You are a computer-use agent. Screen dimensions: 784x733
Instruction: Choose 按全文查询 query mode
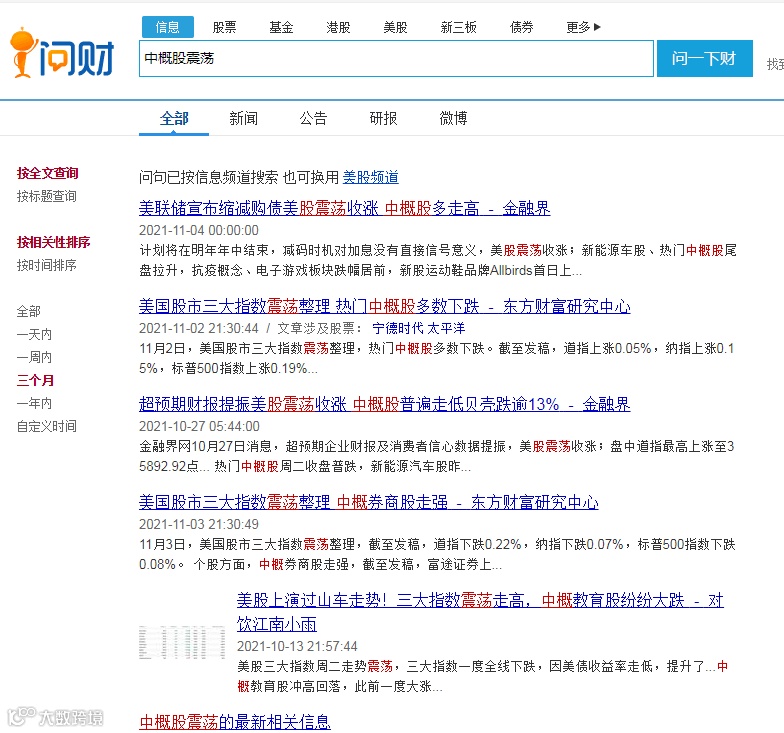(x=48, y=174)
